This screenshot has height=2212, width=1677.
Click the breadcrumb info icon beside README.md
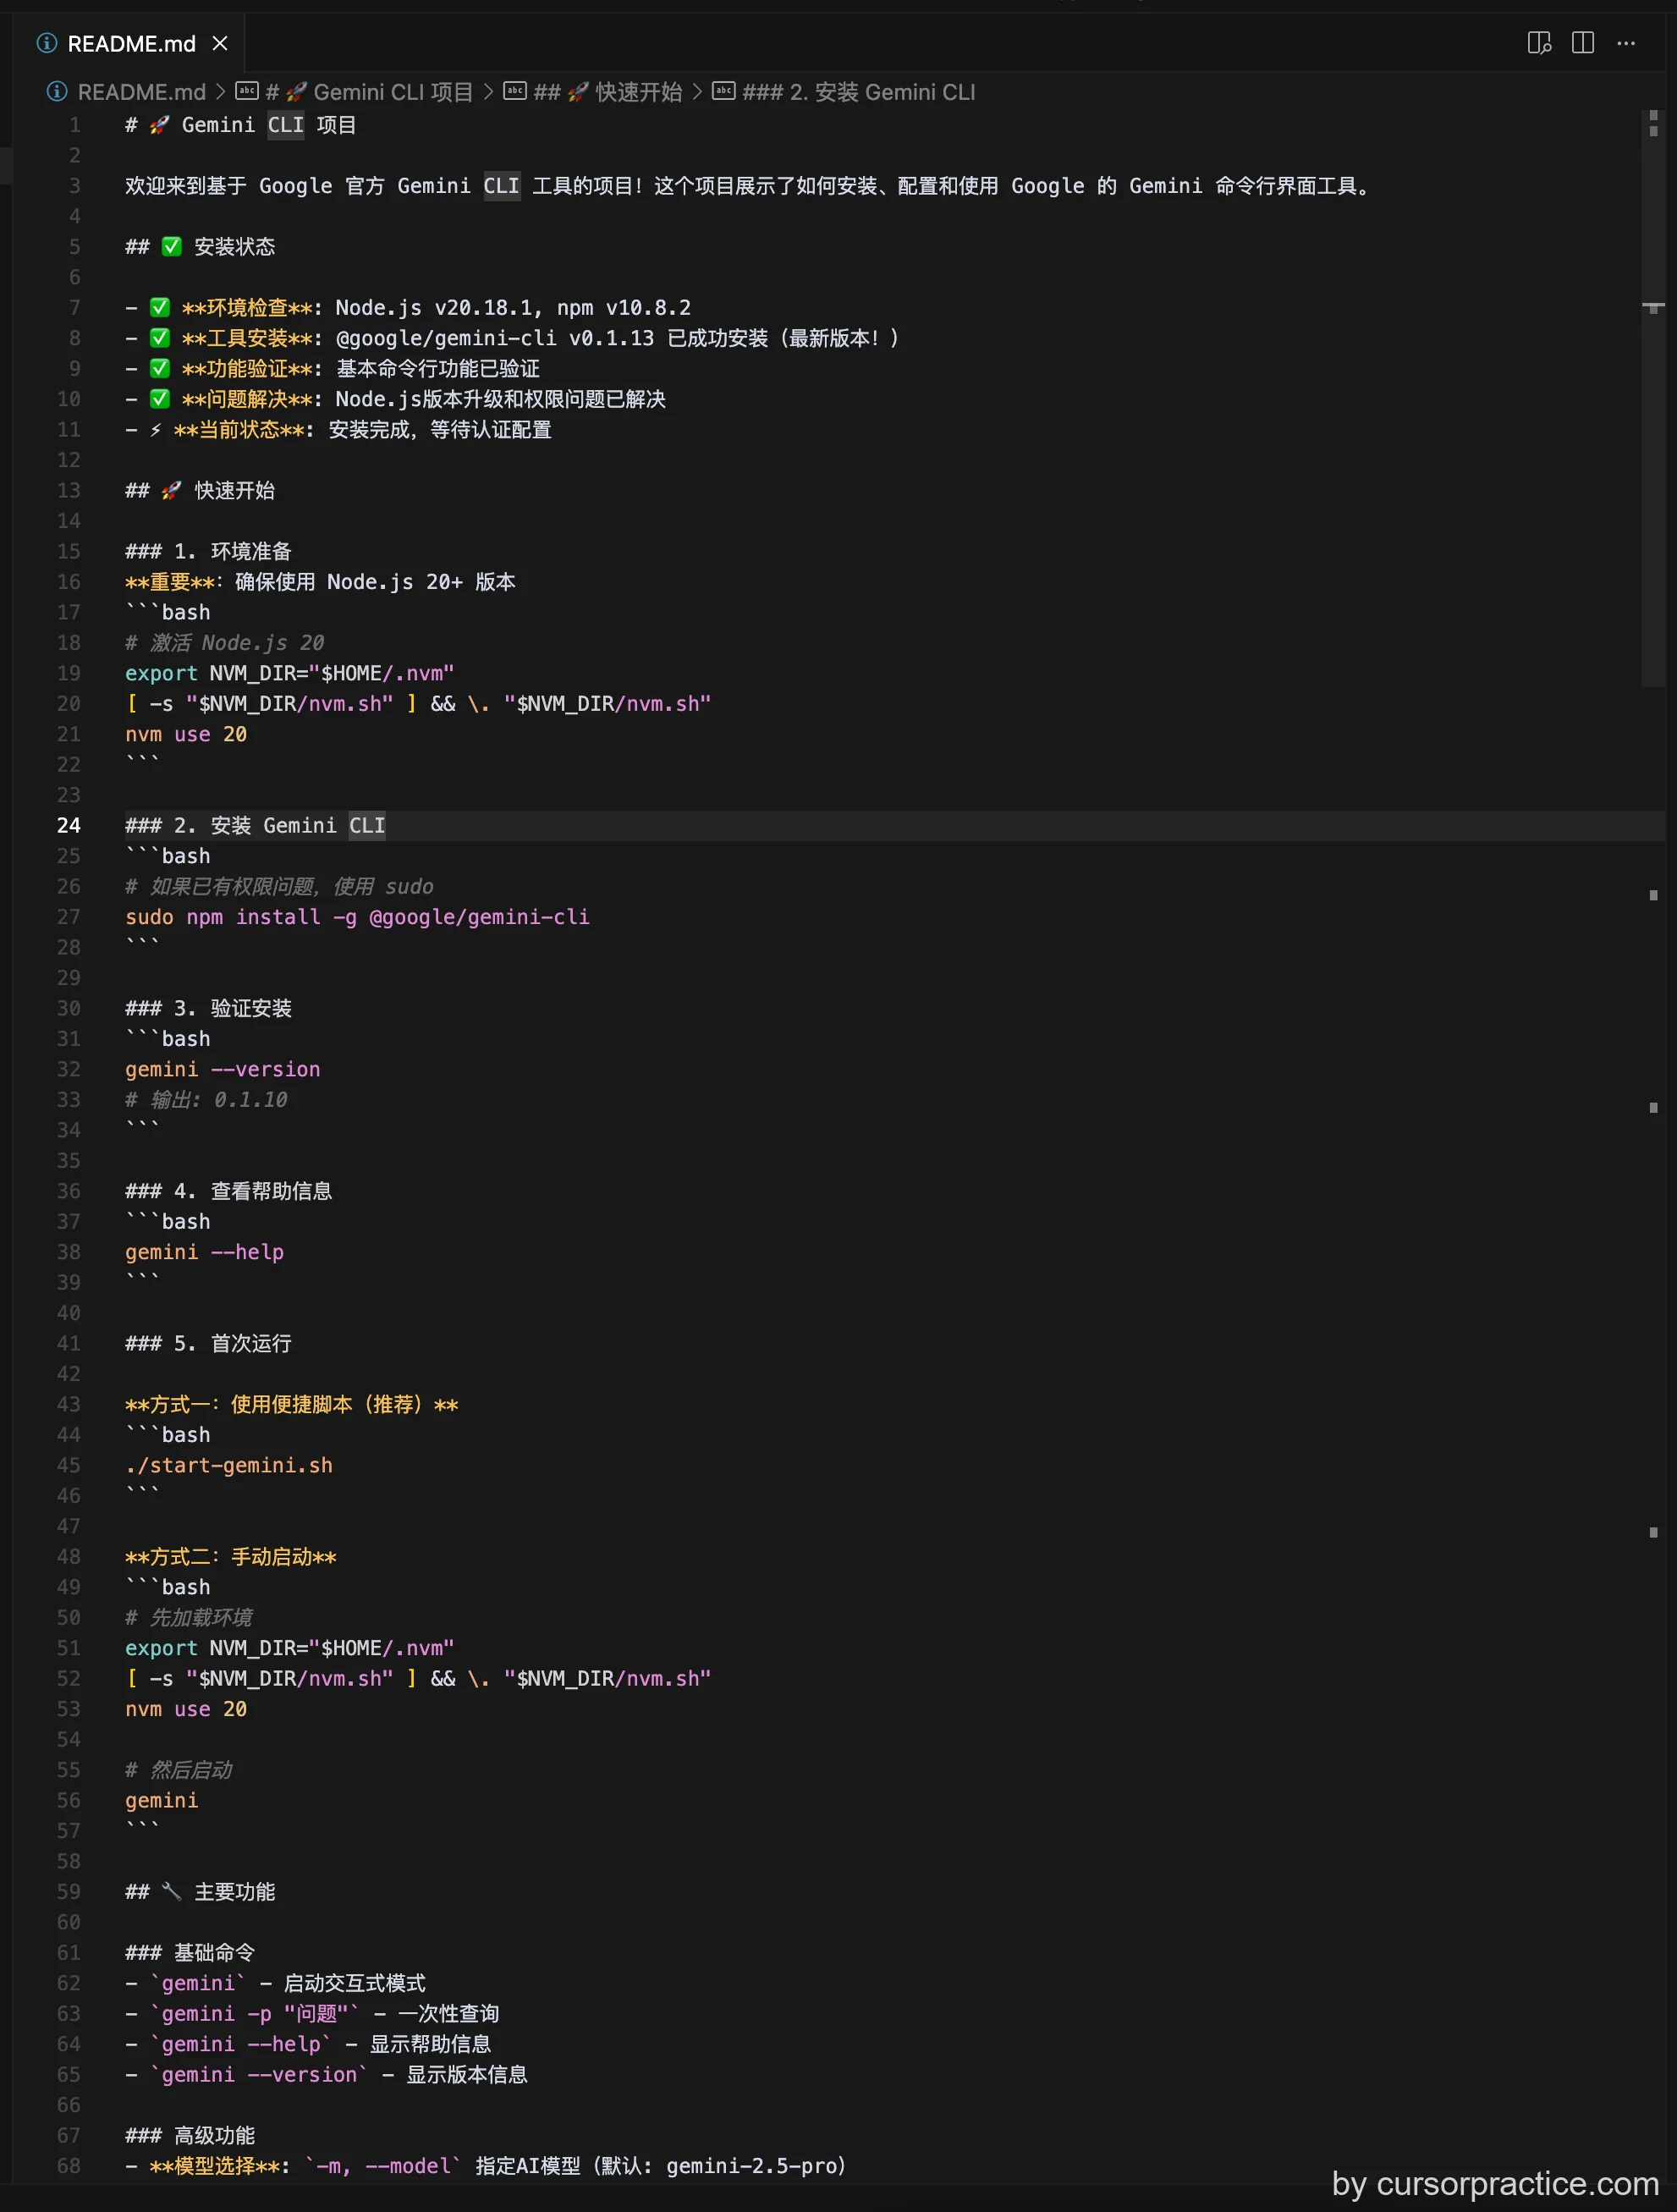point(57,92)
